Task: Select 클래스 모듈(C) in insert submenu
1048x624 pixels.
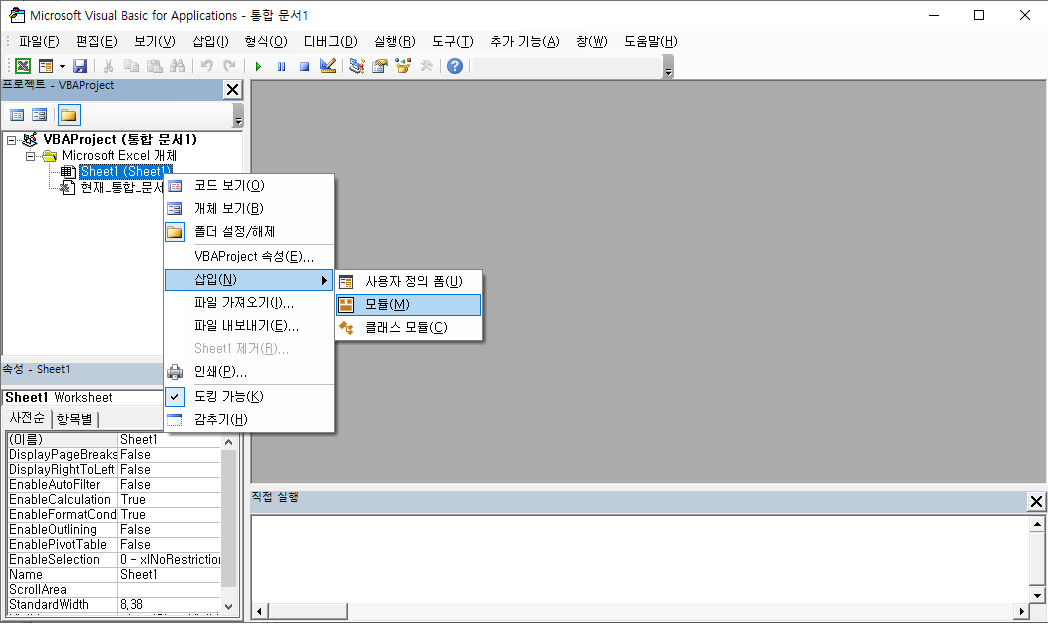Action: pos(408,327)
